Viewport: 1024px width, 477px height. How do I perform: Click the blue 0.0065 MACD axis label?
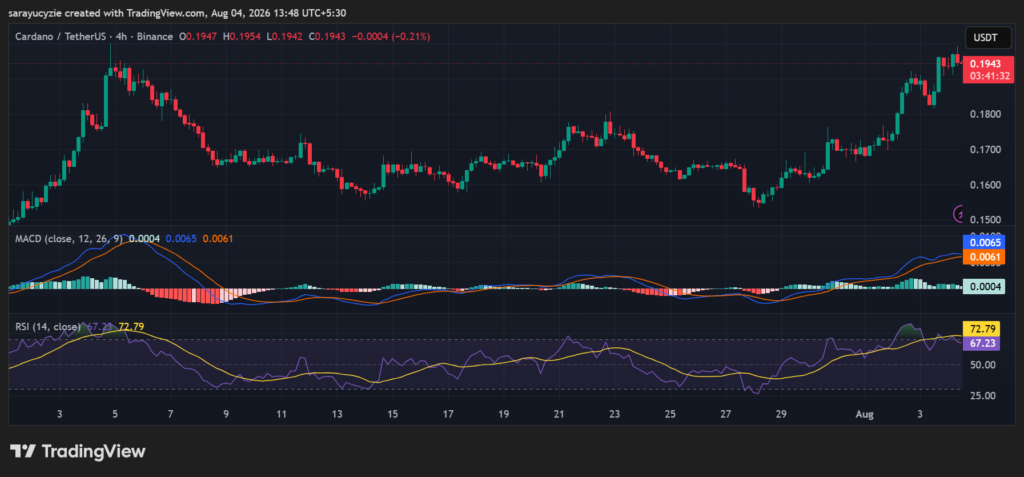point(984,242)
